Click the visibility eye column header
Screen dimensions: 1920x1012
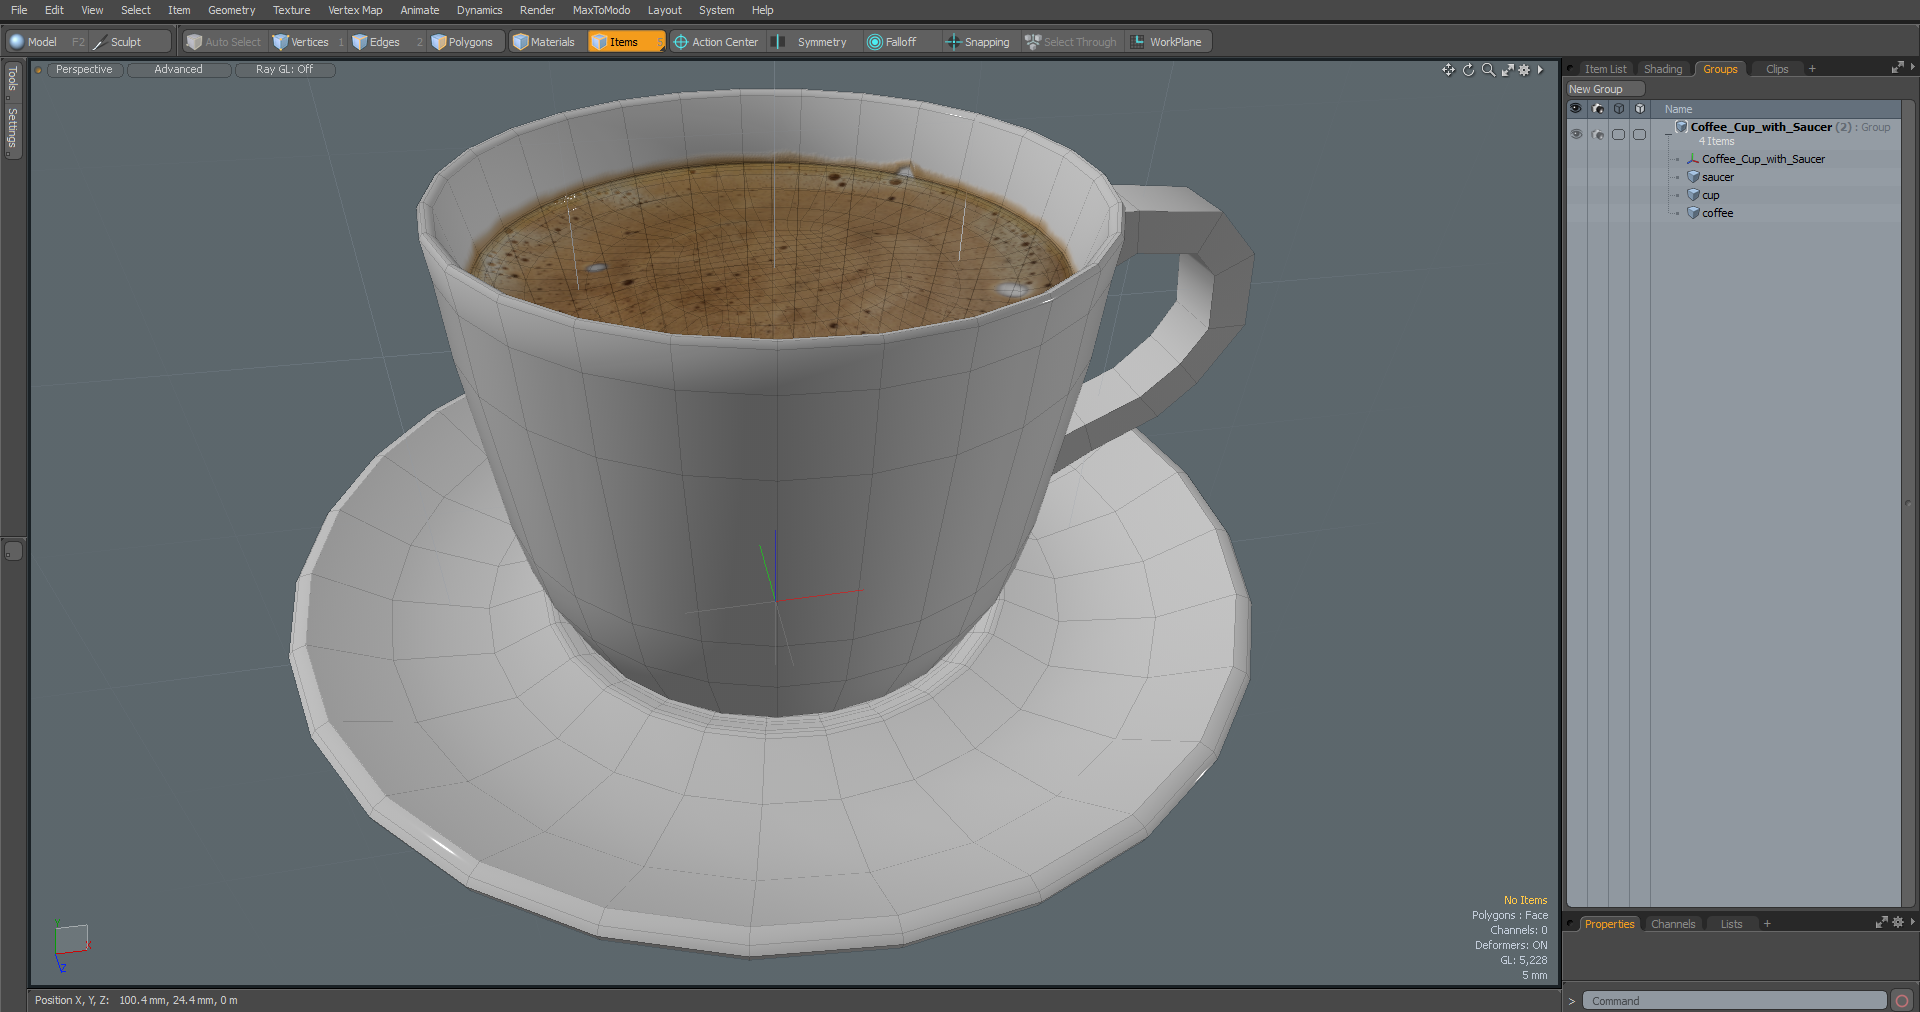click(1576, 109)
